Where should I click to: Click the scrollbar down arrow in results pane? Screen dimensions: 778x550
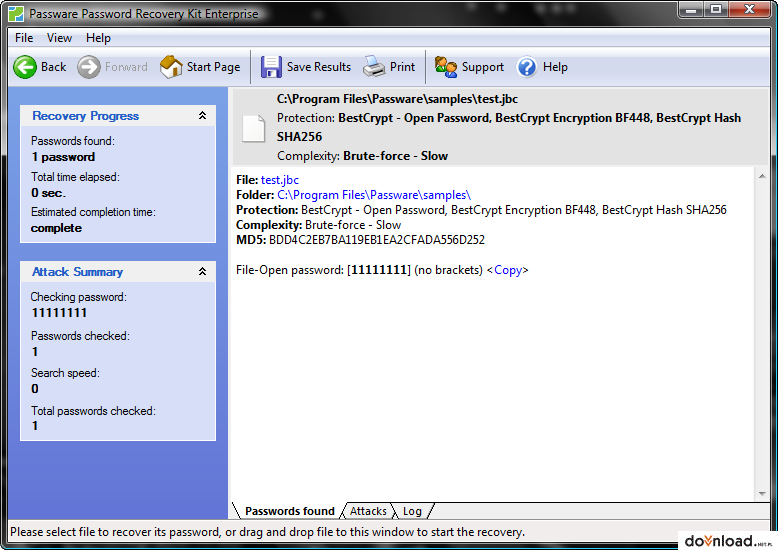pyautogui.click(x=762, y=493)
